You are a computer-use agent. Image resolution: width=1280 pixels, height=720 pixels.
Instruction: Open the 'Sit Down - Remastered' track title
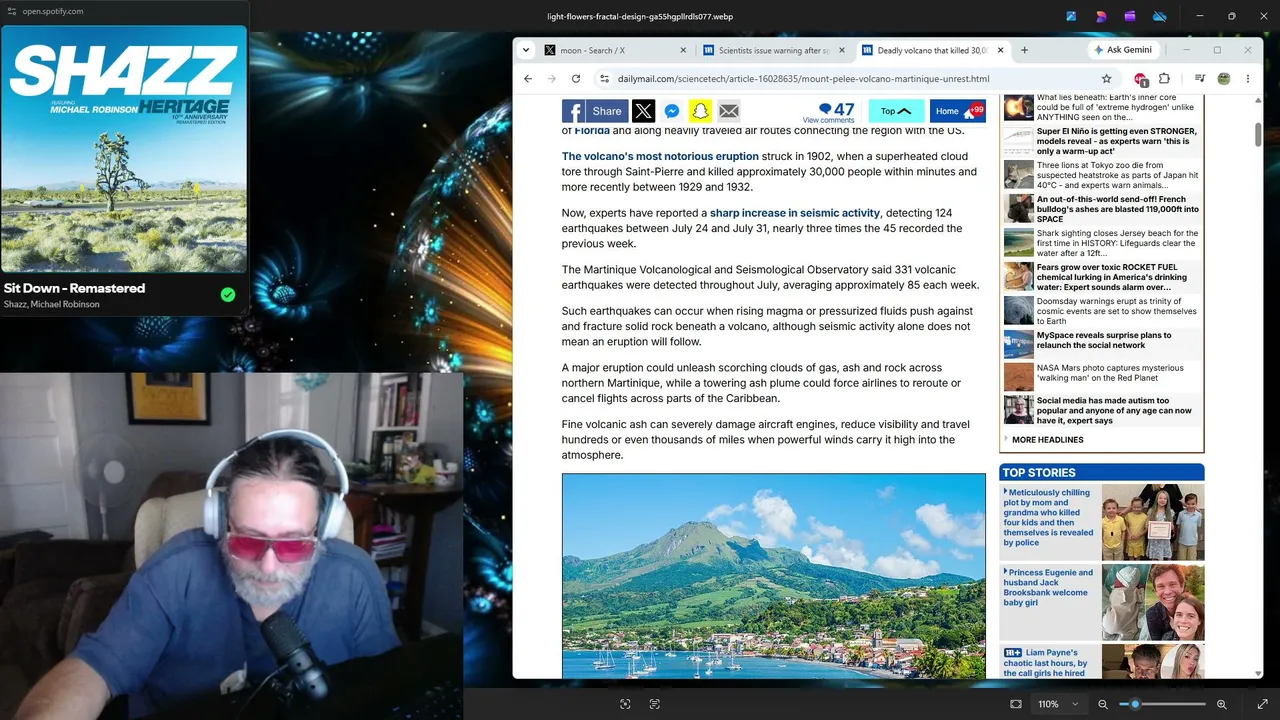74,288
